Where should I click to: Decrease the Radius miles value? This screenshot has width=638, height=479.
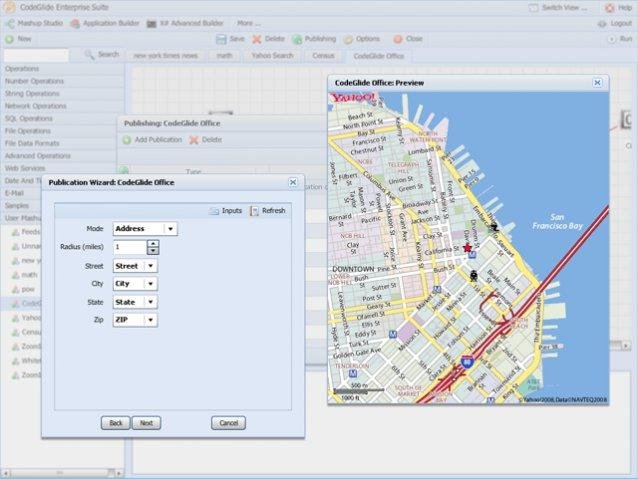153,251
